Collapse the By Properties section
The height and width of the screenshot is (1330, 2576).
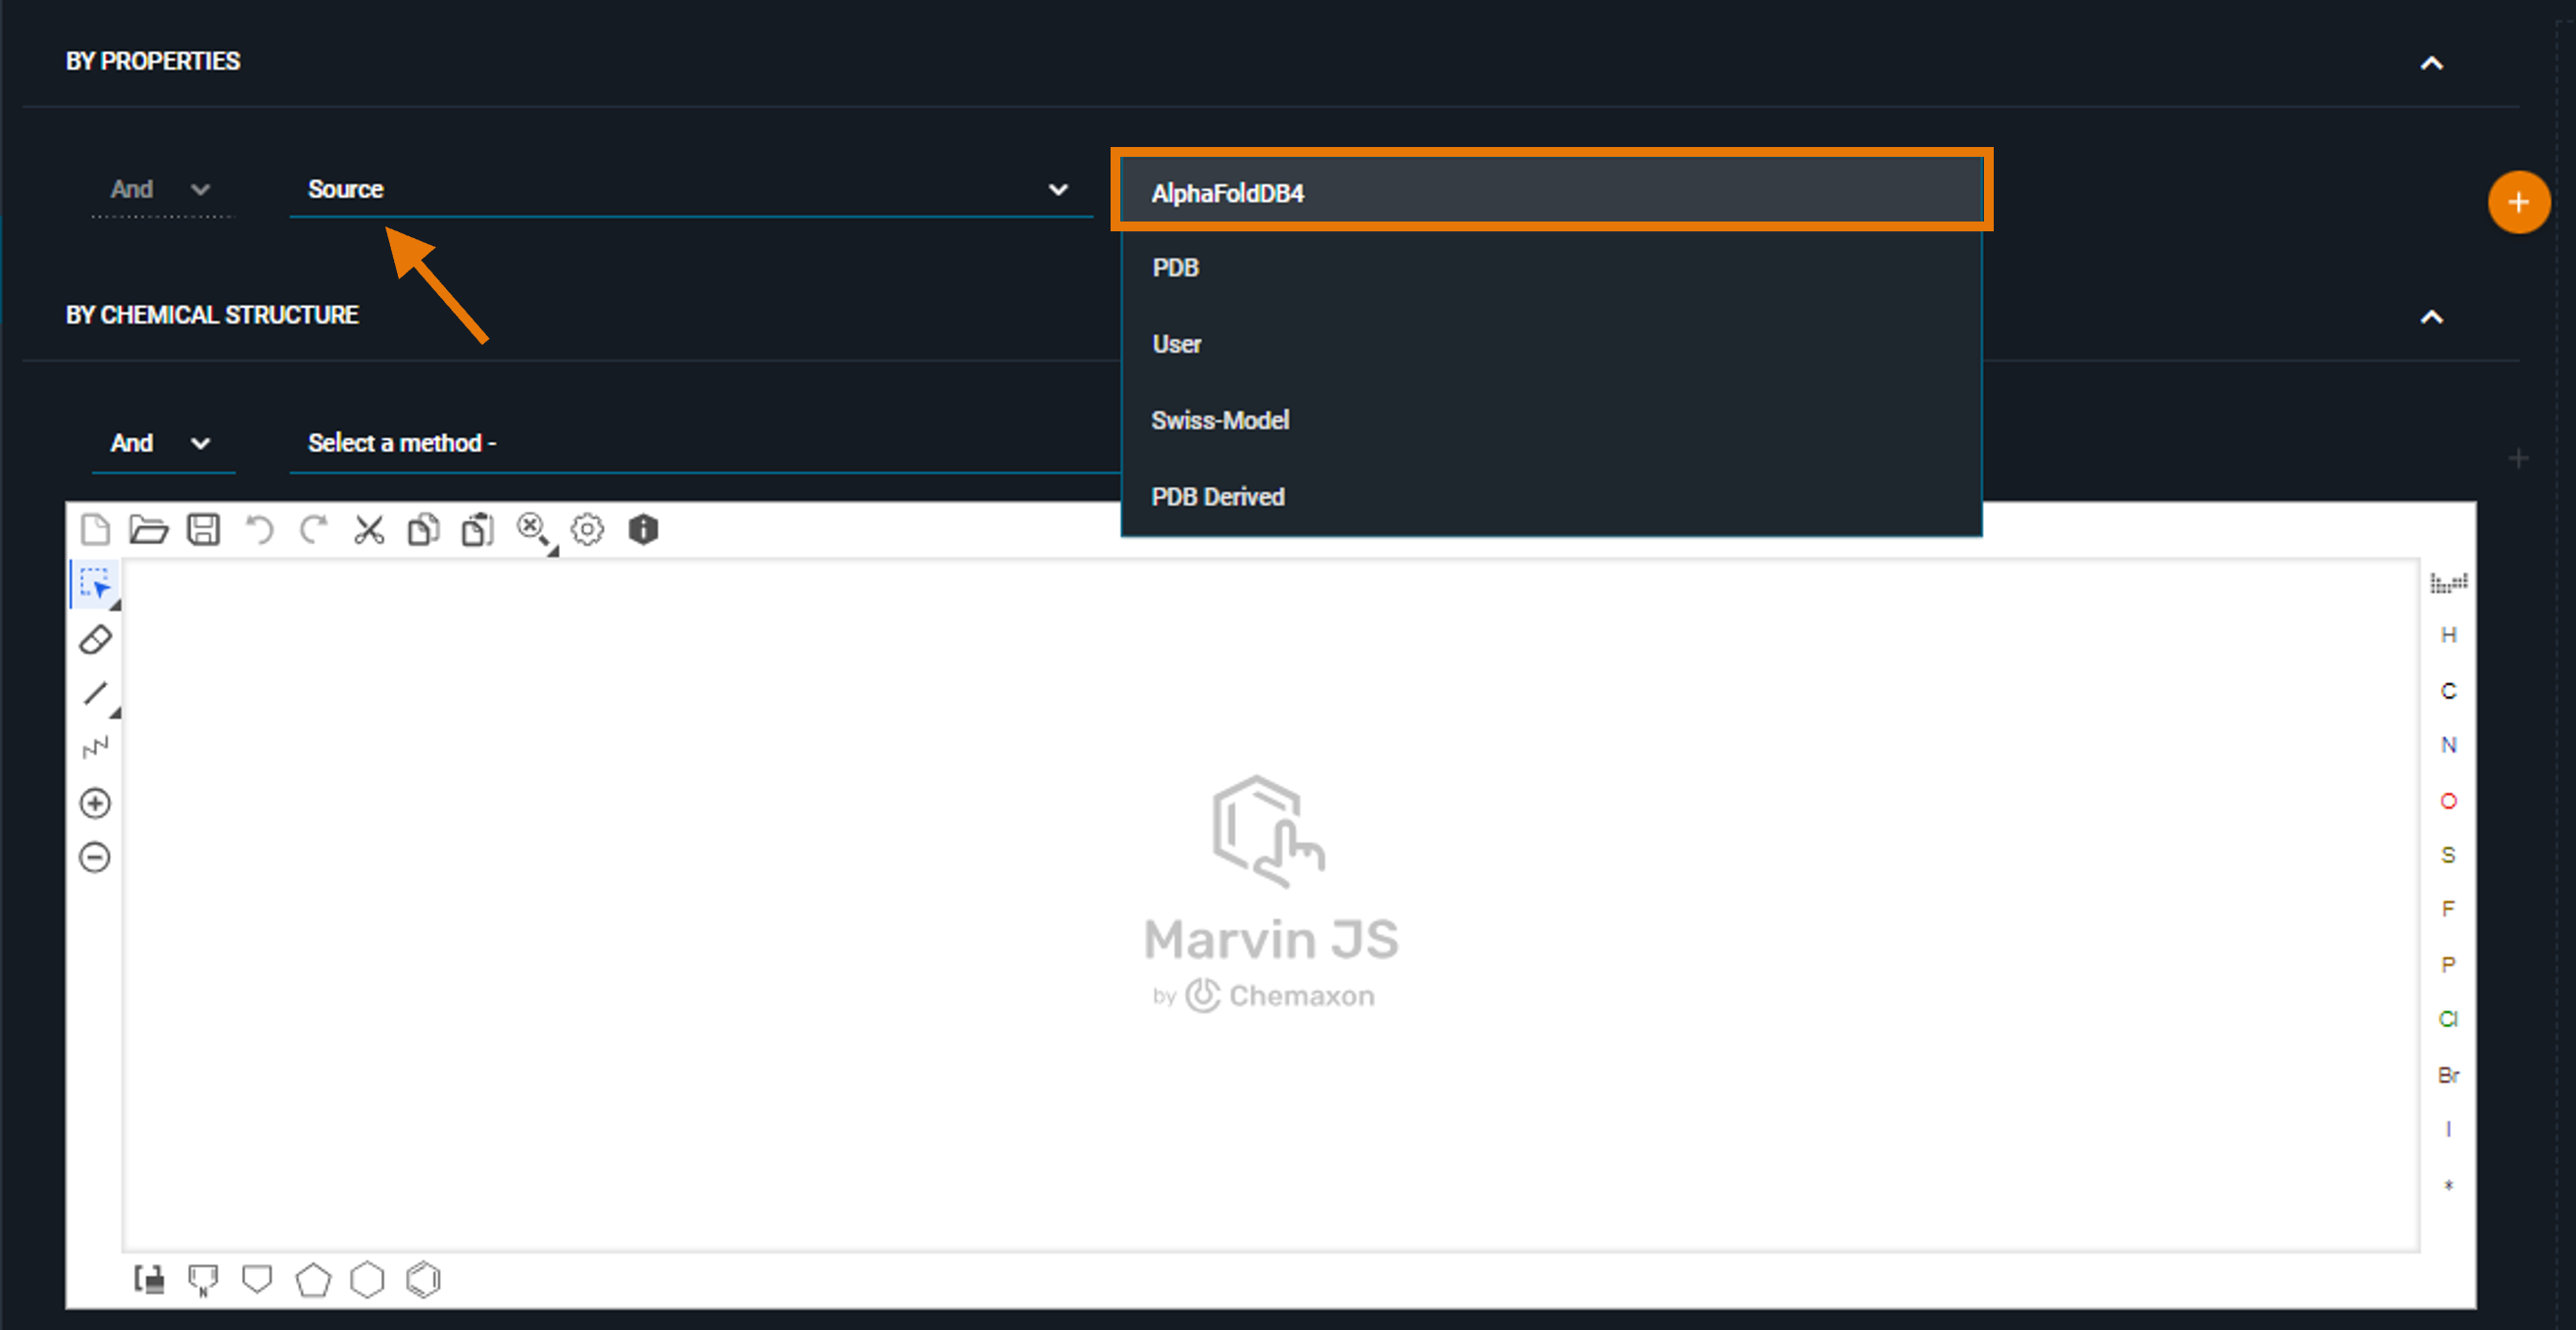tap(2431, 63)
